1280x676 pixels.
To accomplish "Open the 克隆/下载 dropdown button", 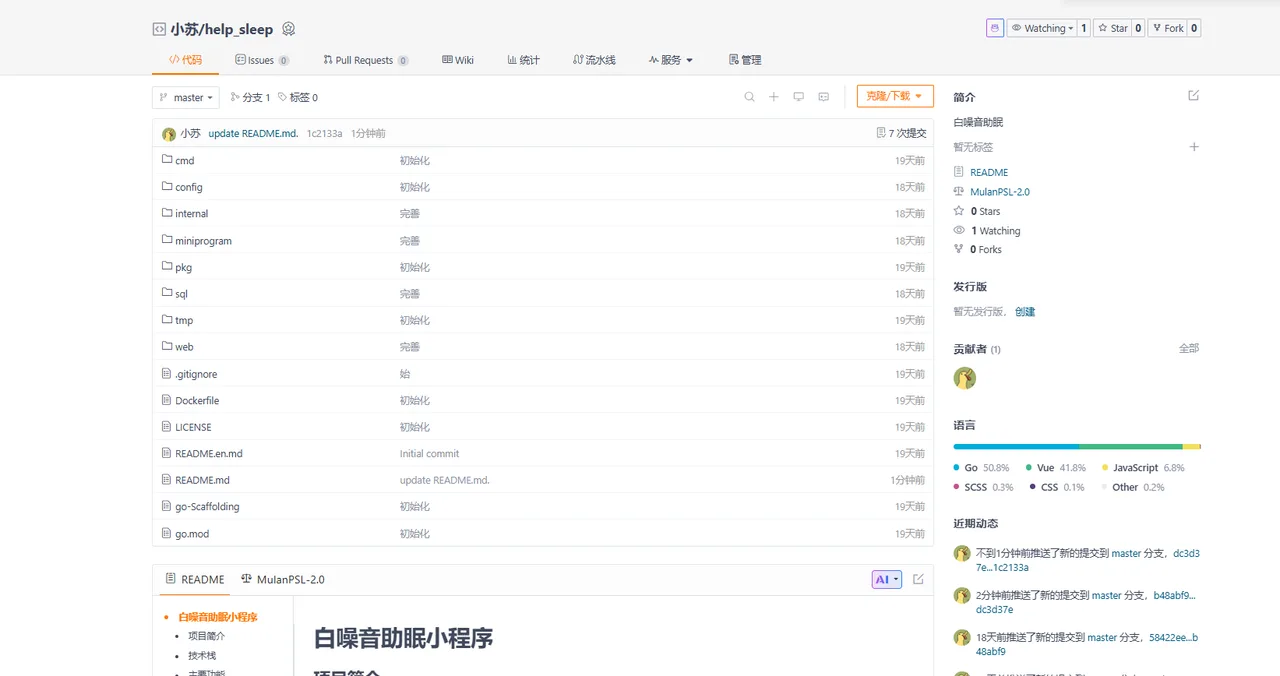I will 895,96.
